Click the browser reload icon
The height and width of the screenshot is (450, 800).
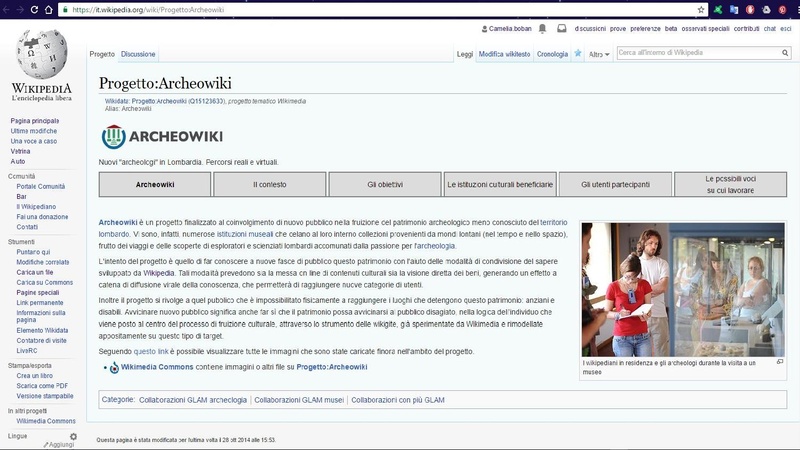click(34, 9)
